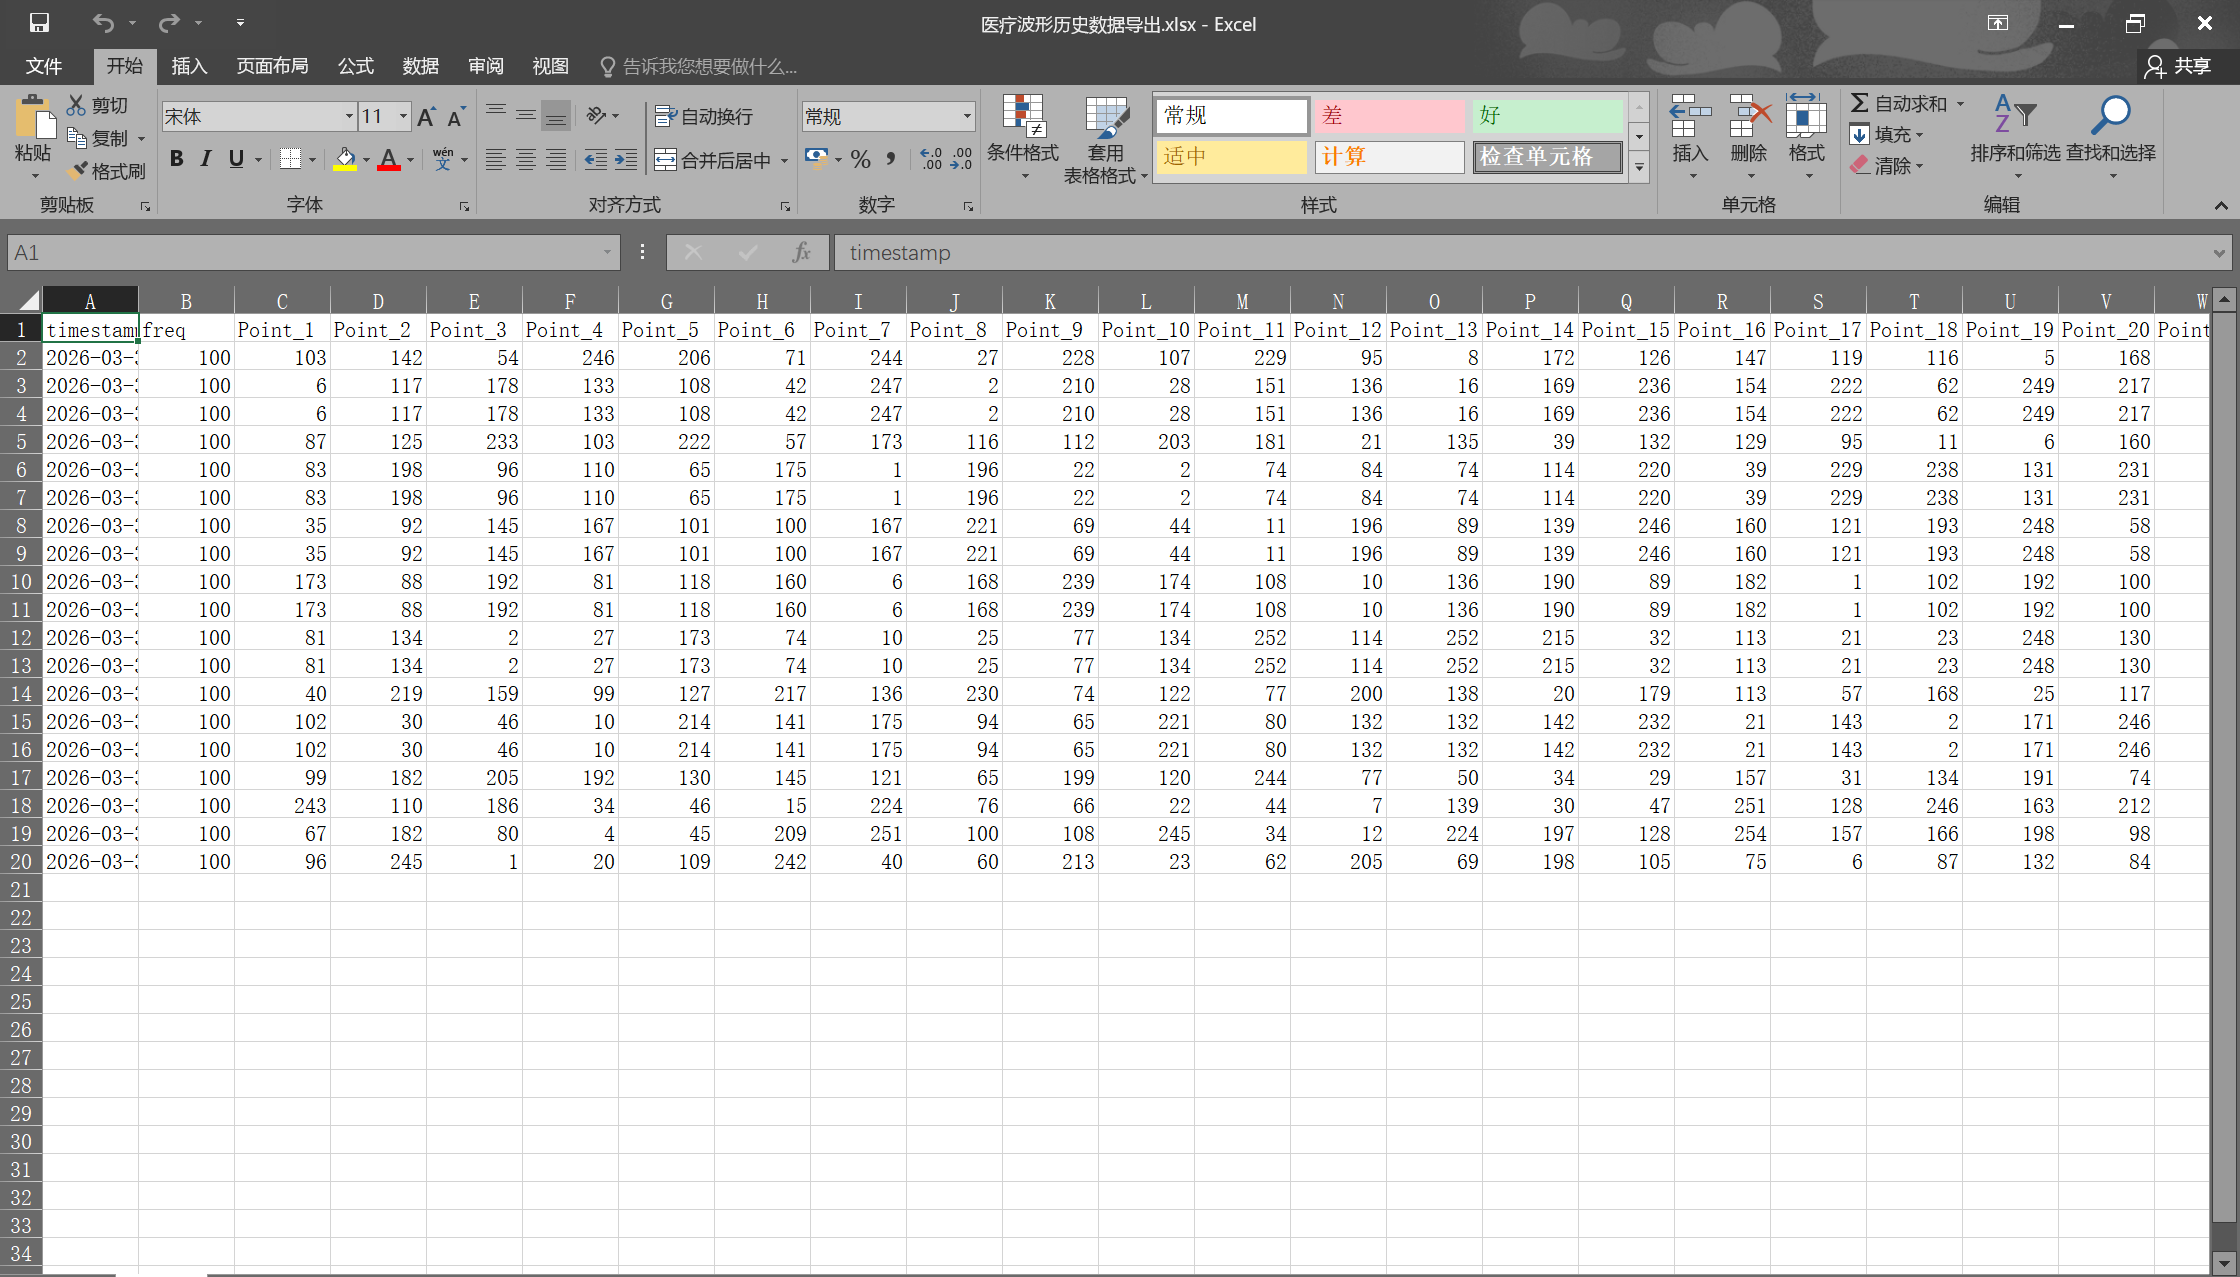Expand the 清除 clear options
This screenshot has width=2240, height=1277.
click(x=1920, y=166)
